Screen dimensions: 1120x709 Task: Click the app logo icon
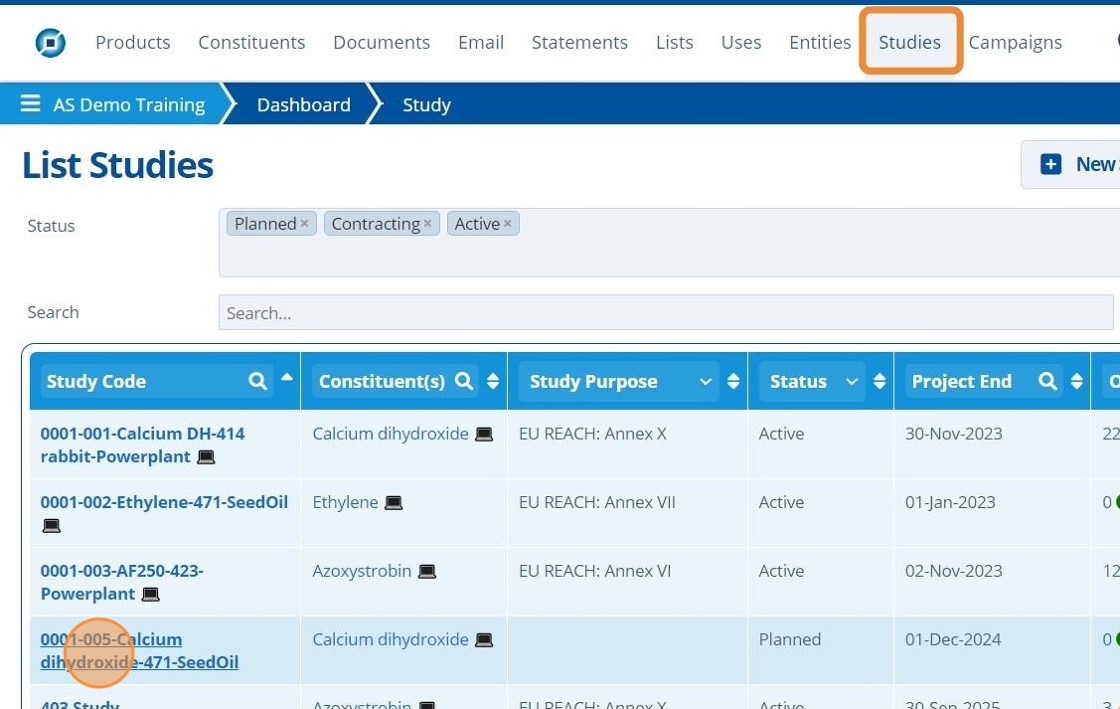(x=50, y=43)
